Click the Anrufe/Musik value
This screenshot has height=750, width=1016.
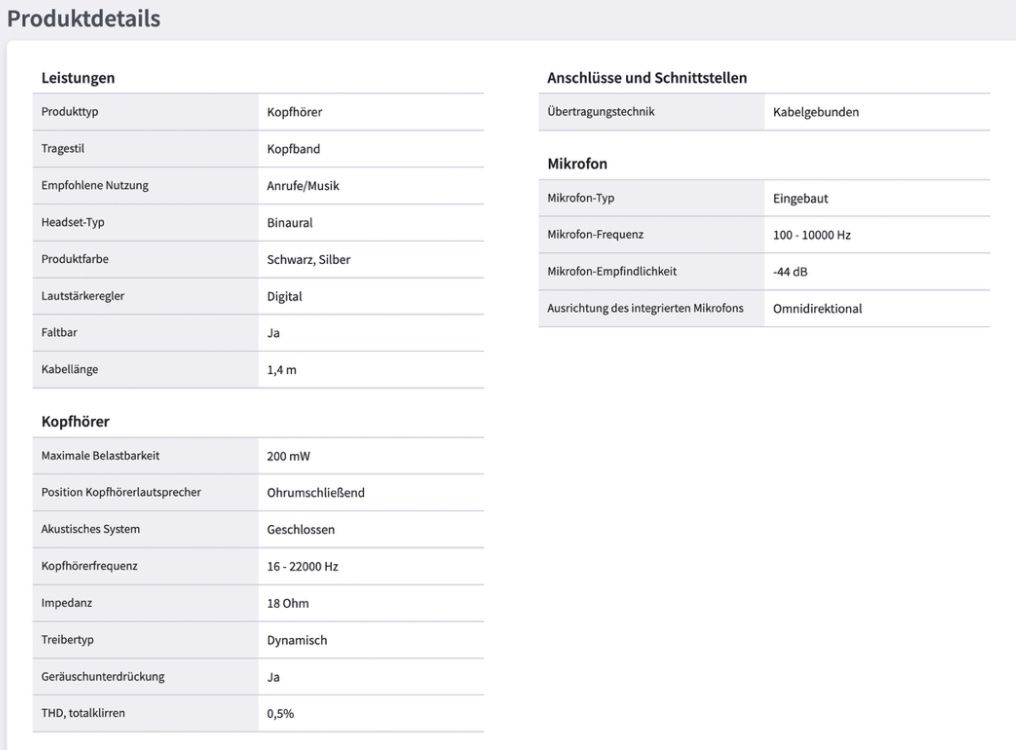(303, 186)
